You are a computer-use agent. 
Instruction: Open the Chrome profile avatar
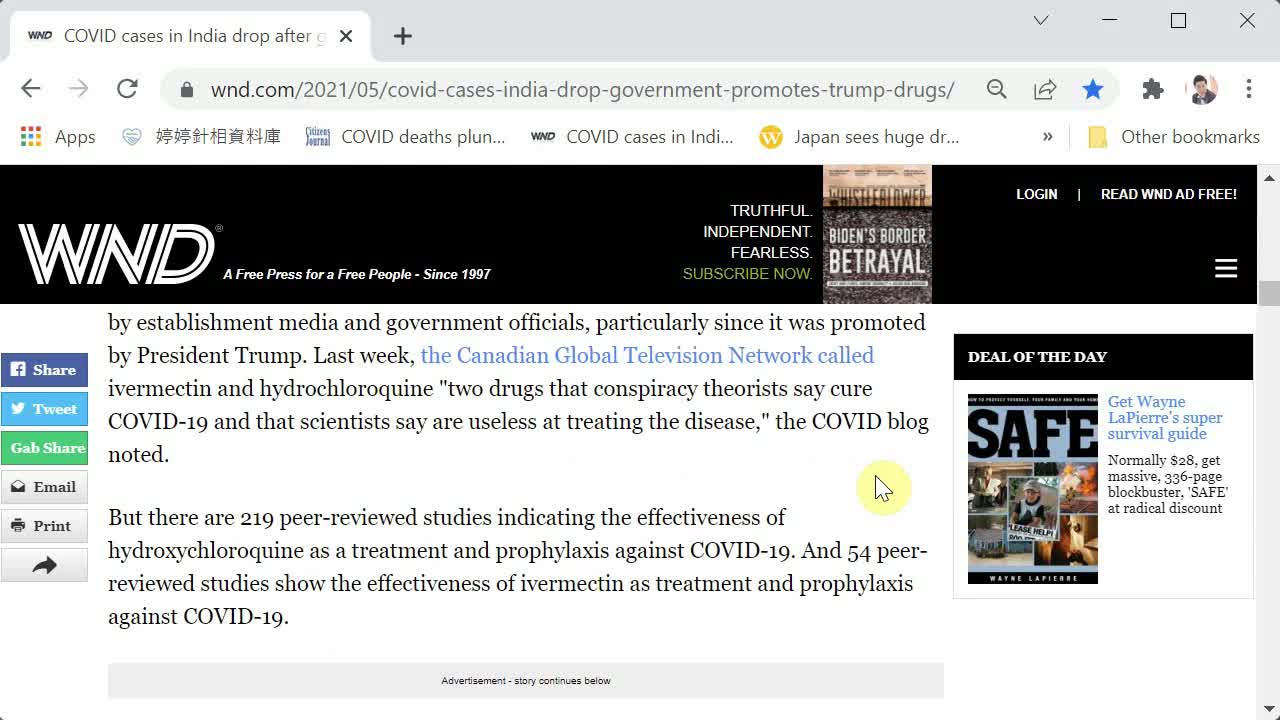1202,89
